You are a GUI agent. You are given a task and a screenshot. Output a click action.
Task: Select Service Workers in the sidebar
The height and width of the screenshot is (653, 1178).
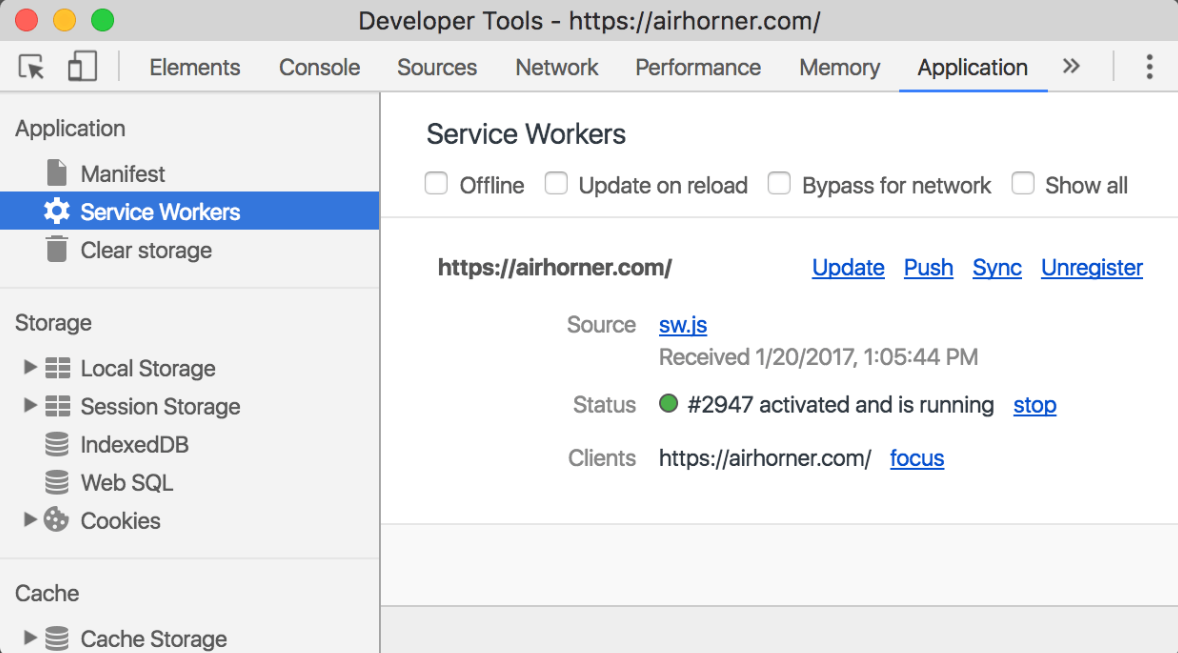189,211
